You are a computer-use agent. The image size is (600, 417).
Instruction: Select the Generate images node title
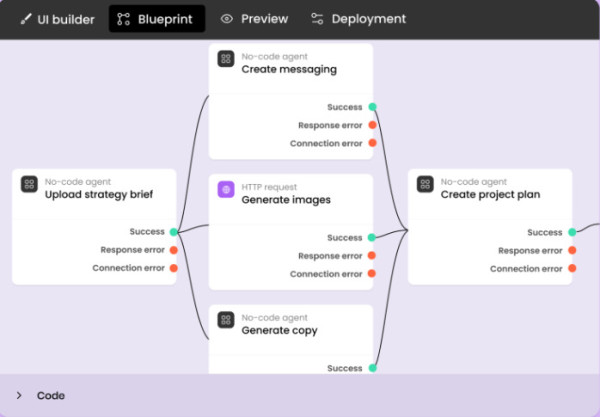pyautogui.click(x=286, y=200)
